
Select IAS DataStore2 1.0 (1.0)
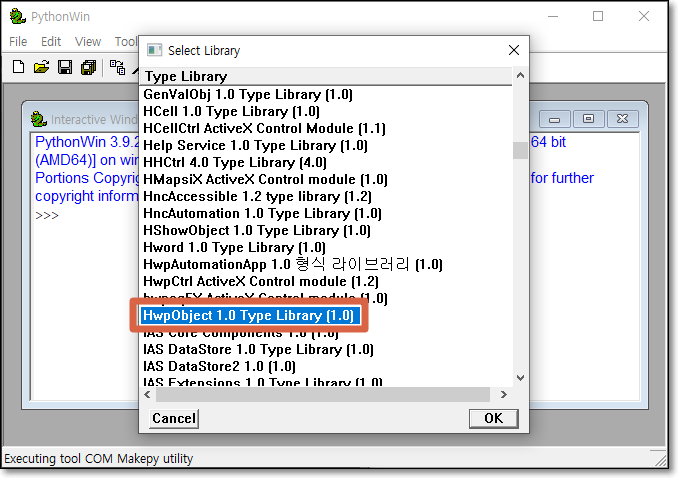click(x=219, y=366)
